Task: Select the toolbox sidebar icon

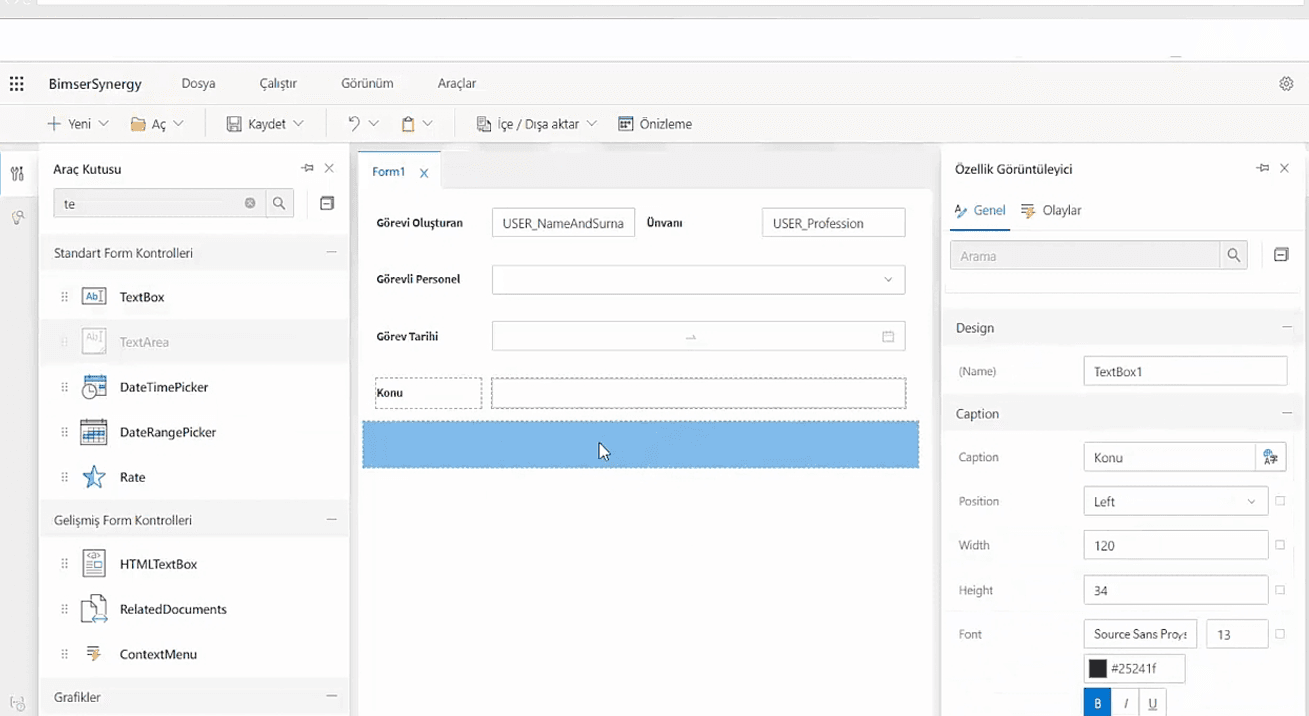Action: (x=17, y=174)
